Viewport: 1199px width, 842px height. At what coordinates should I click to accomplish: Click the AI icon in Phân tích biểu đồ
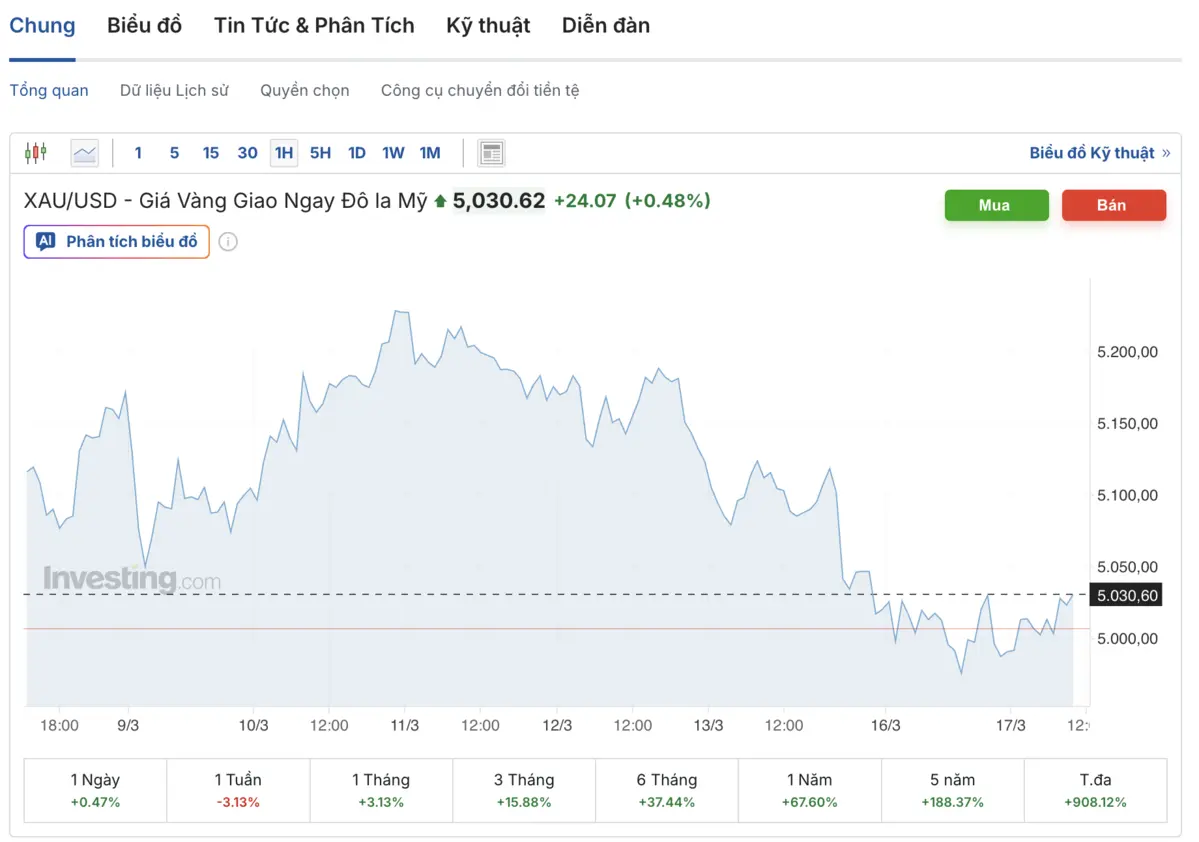tap(45, 241)
